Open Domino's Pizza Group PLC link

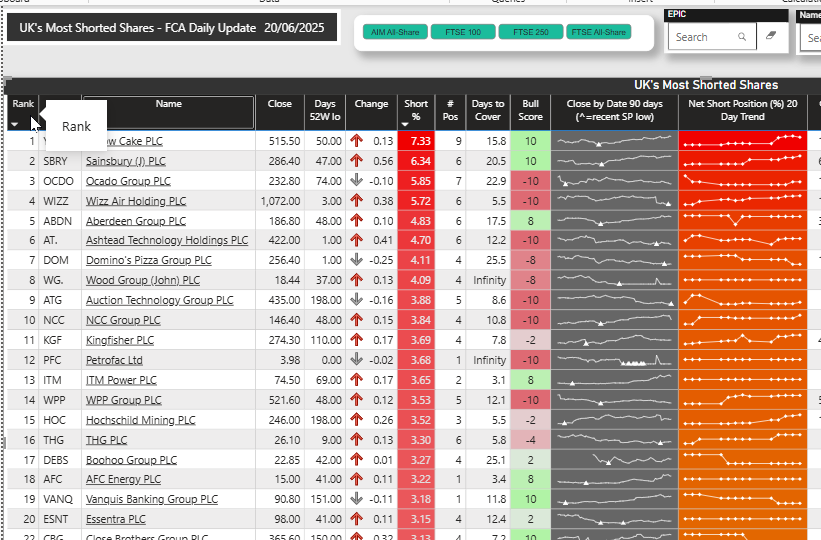(149, 260)
